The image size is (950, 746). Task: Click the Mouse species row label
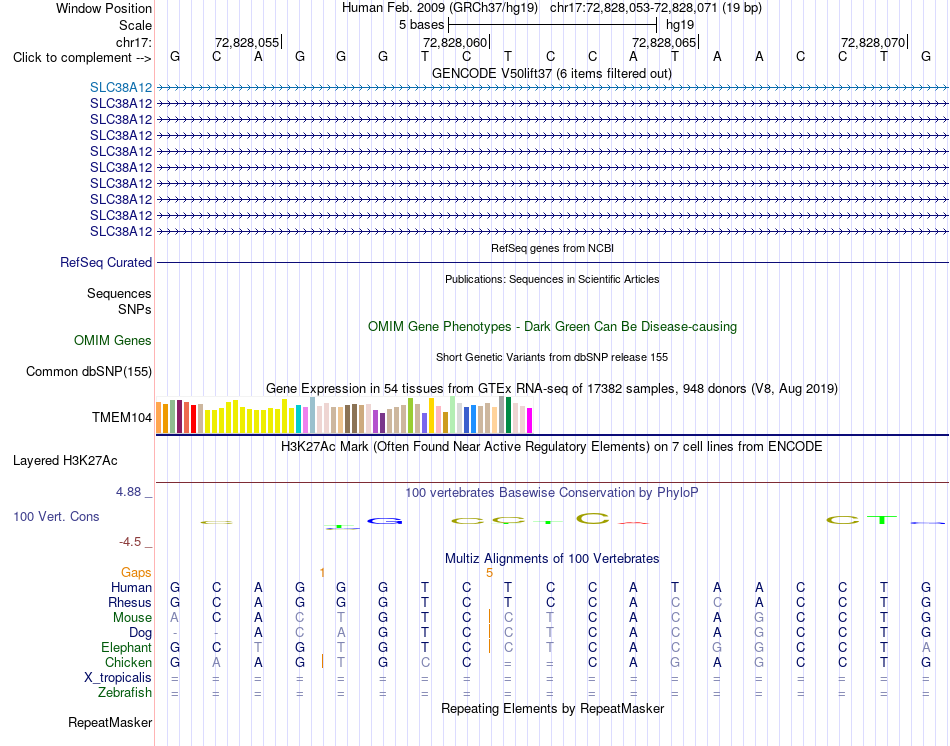(132, 618)
